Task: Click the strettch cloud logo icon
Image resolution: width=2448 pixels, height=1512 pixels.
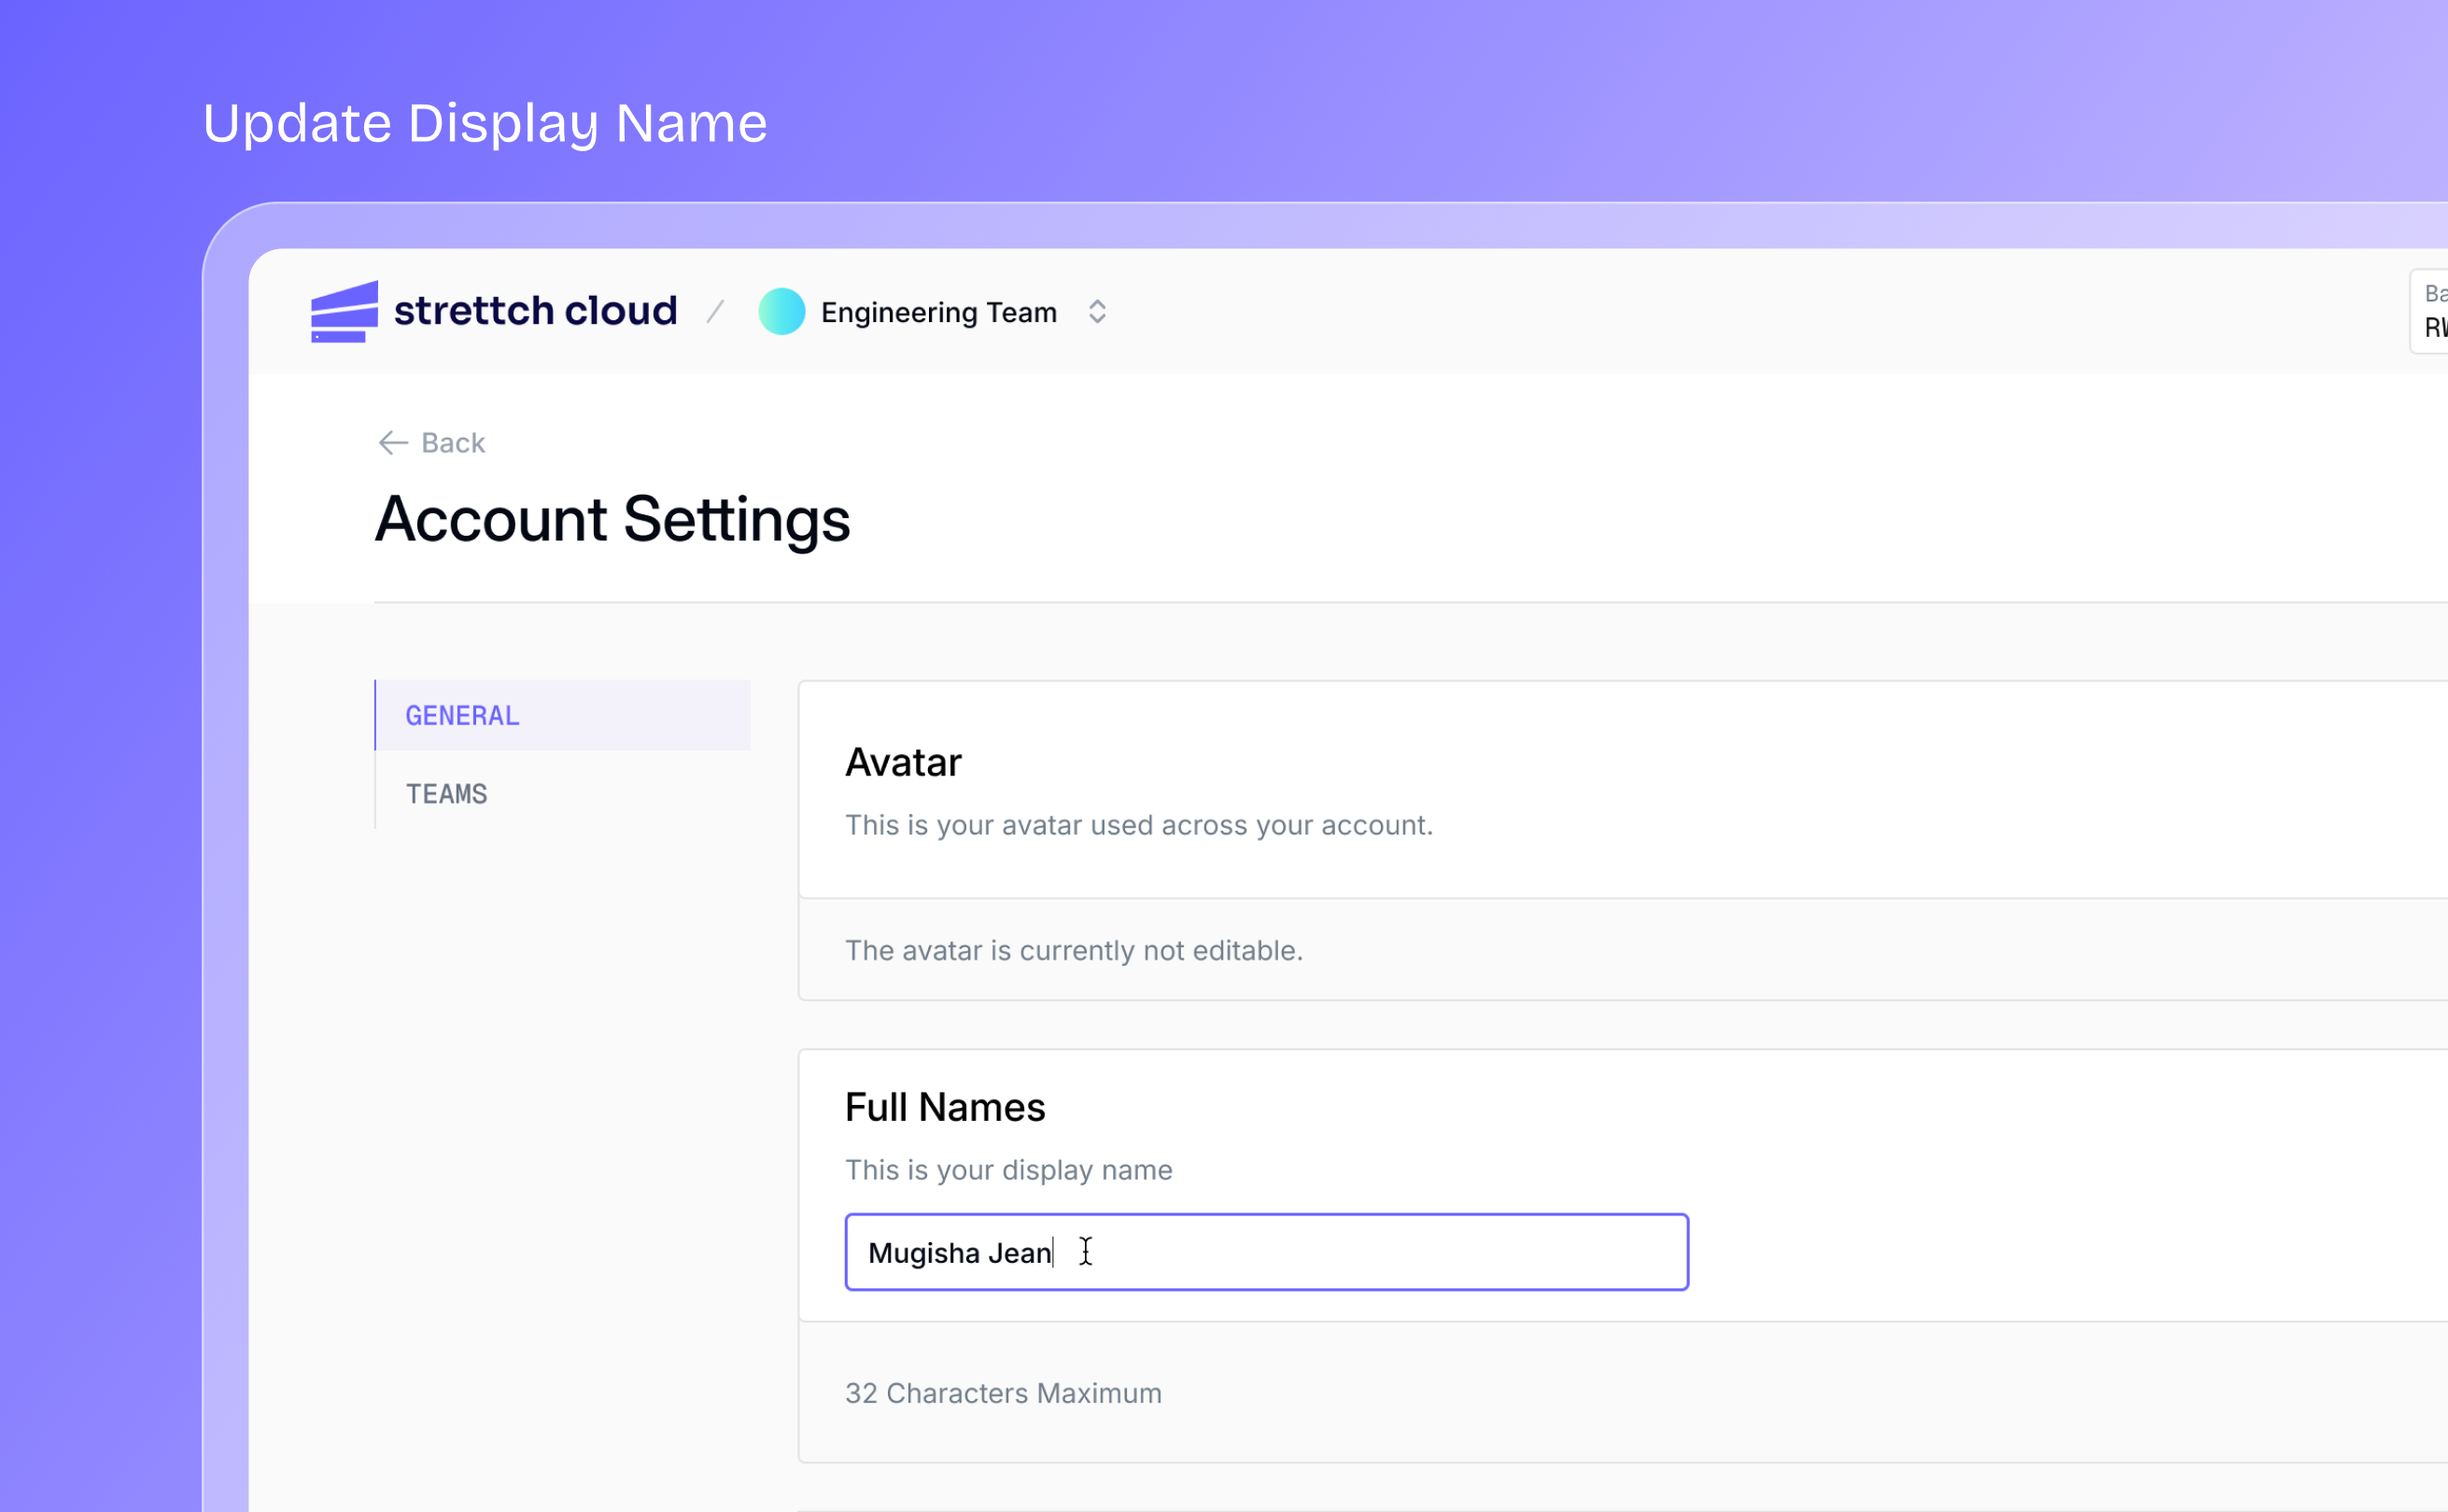Action: click(344, 312)
